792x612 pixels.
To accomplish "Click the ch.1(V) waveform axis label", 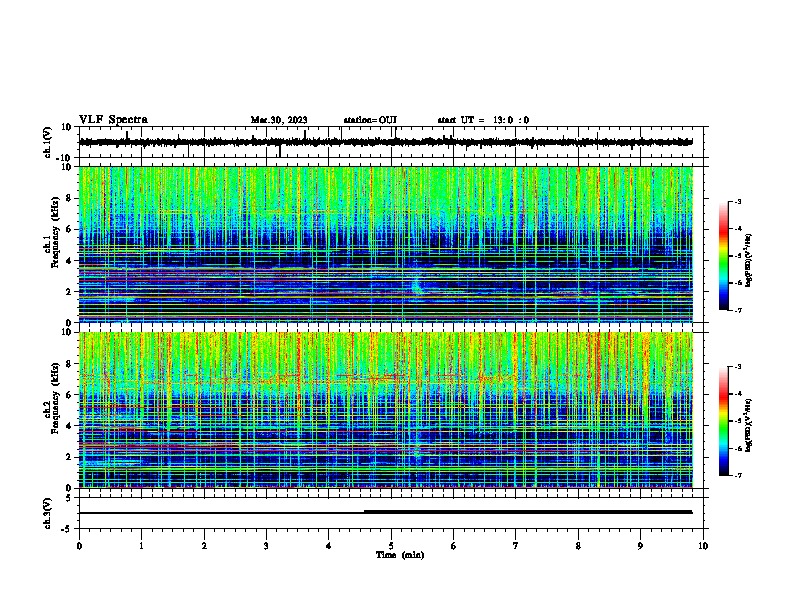I will coord(48,142).
